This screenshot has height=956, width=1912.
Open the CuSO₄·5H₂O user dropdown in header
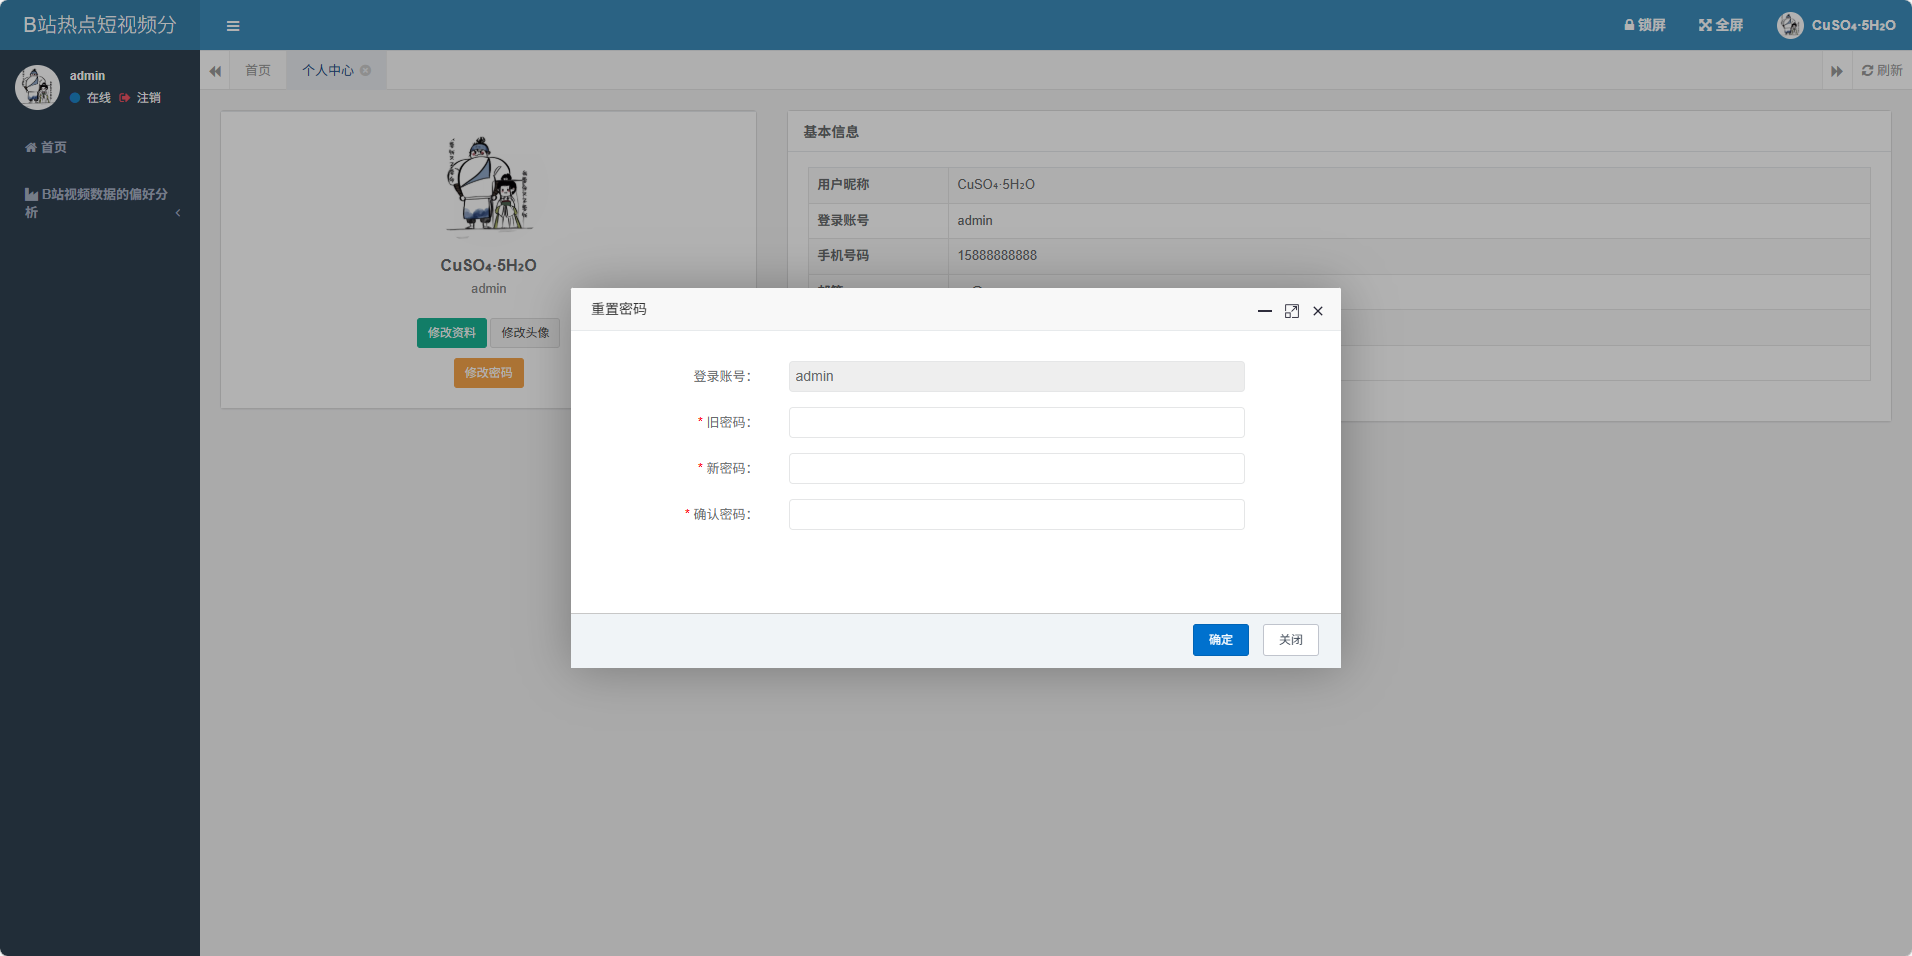1837,25
